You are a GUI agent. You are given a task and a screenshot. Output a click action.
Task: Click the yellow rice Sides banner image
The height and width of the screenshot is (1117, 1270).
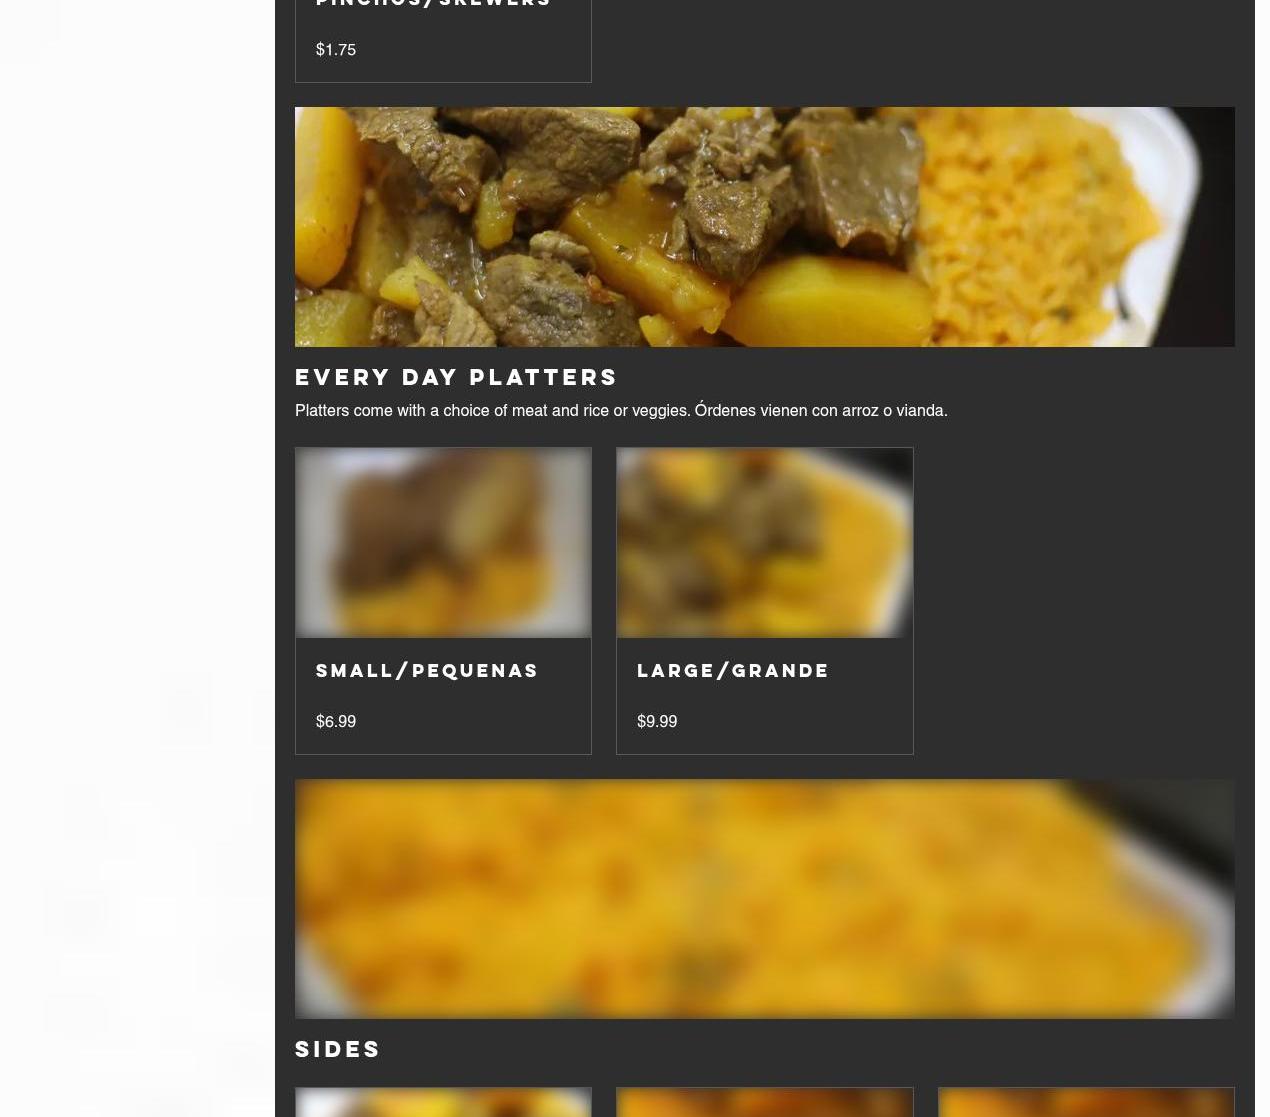point(765,899)
